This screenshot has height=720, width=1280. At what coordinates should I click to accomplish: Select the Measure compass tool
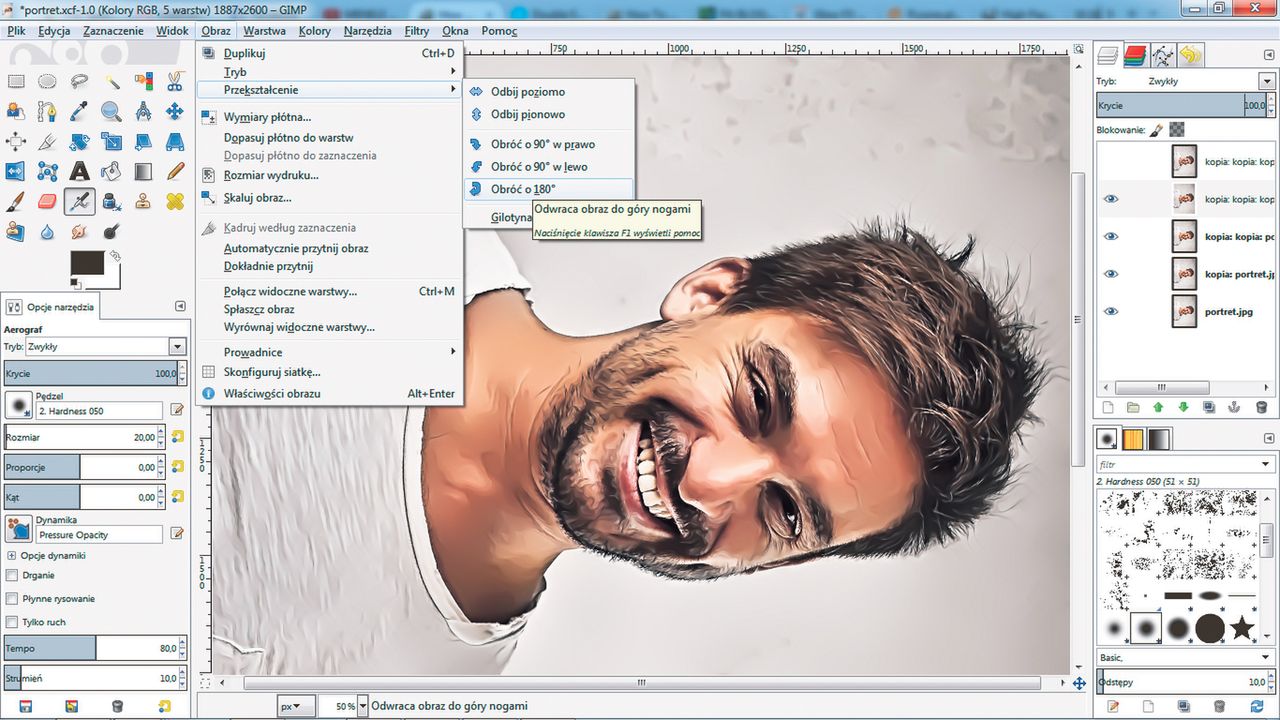tap(143, 111)
